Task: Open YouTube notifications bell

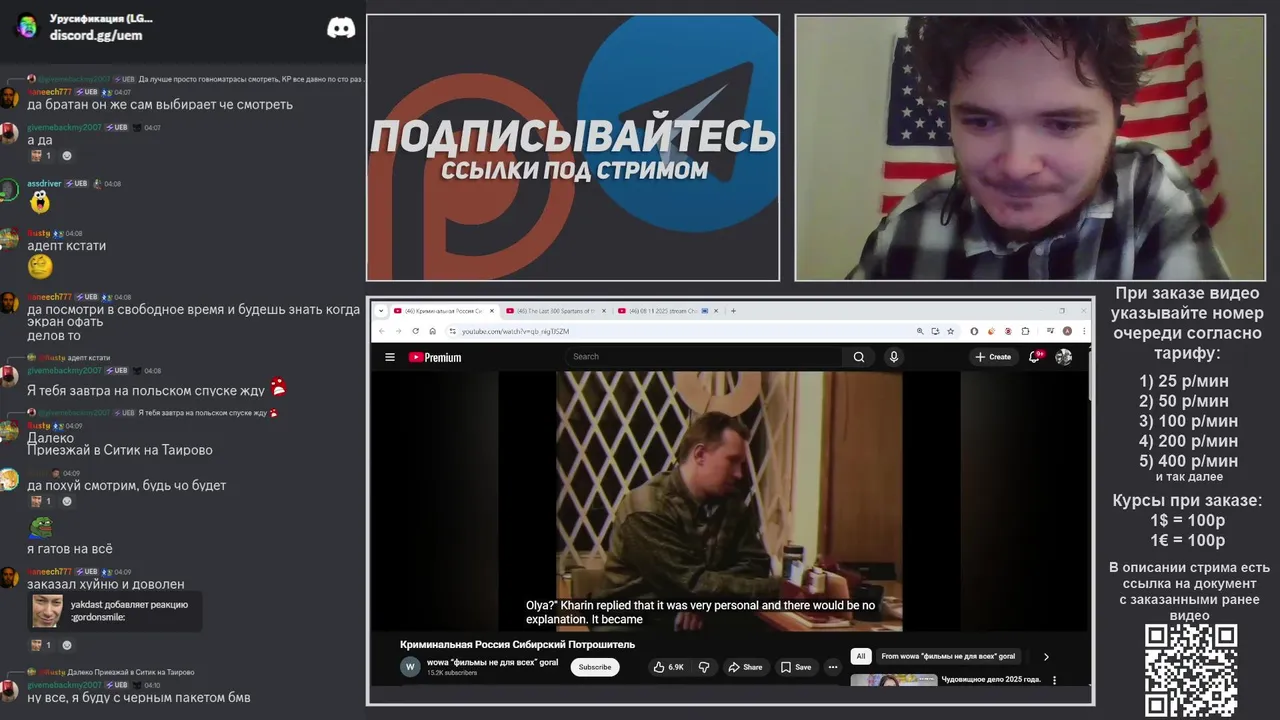Action: click(x=1035, y=356)
